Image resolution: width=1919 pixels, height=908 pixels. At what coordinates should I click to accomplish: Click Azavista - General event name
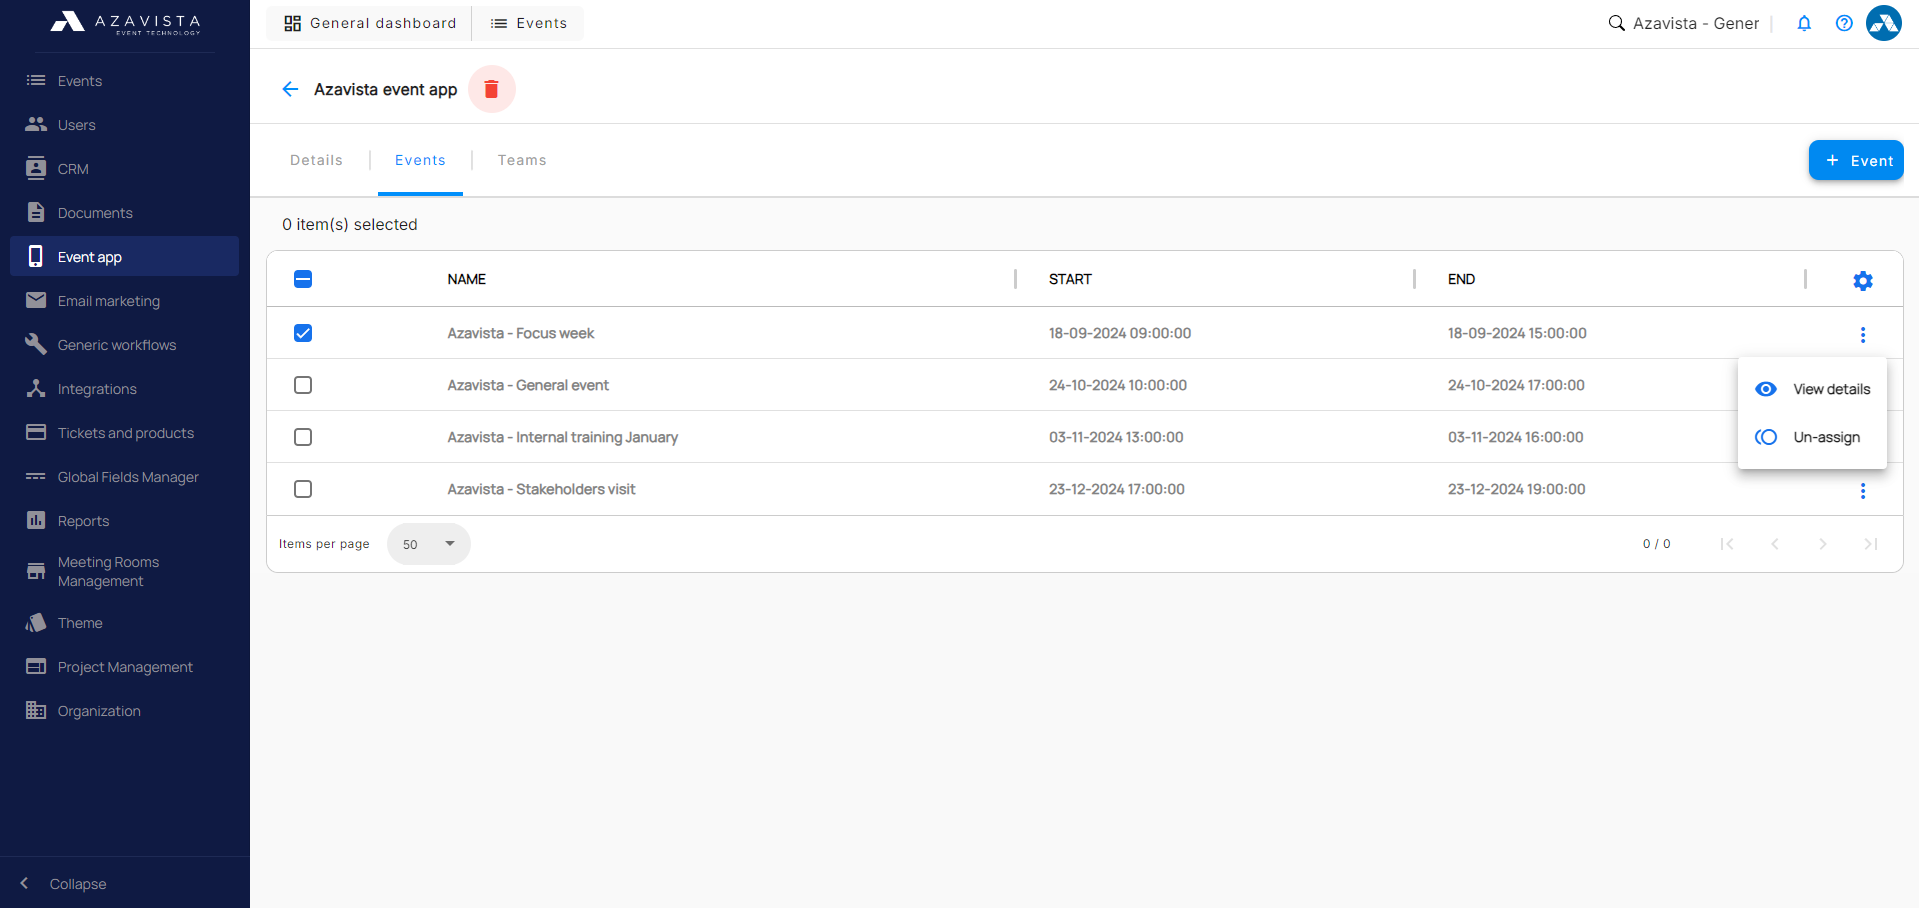click(528, 385)
